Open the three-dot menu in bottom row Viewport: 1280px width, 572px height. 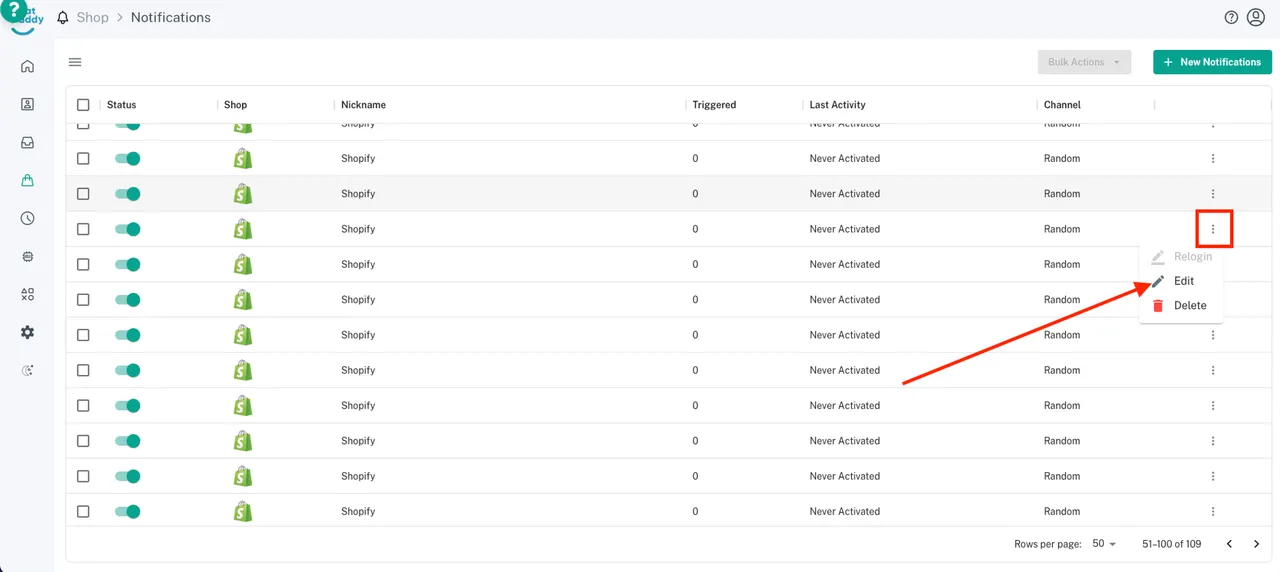[x=1213, y=511]
